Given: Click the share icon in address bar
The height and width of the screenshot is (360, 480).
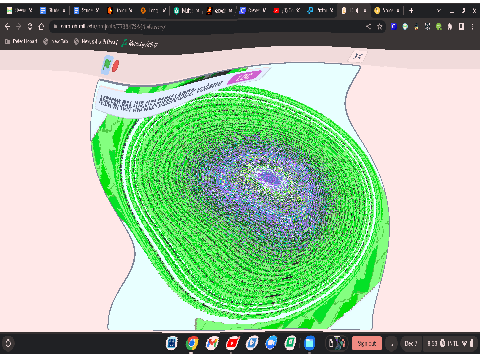Looking at the screenshot, I should click(368, 26).
